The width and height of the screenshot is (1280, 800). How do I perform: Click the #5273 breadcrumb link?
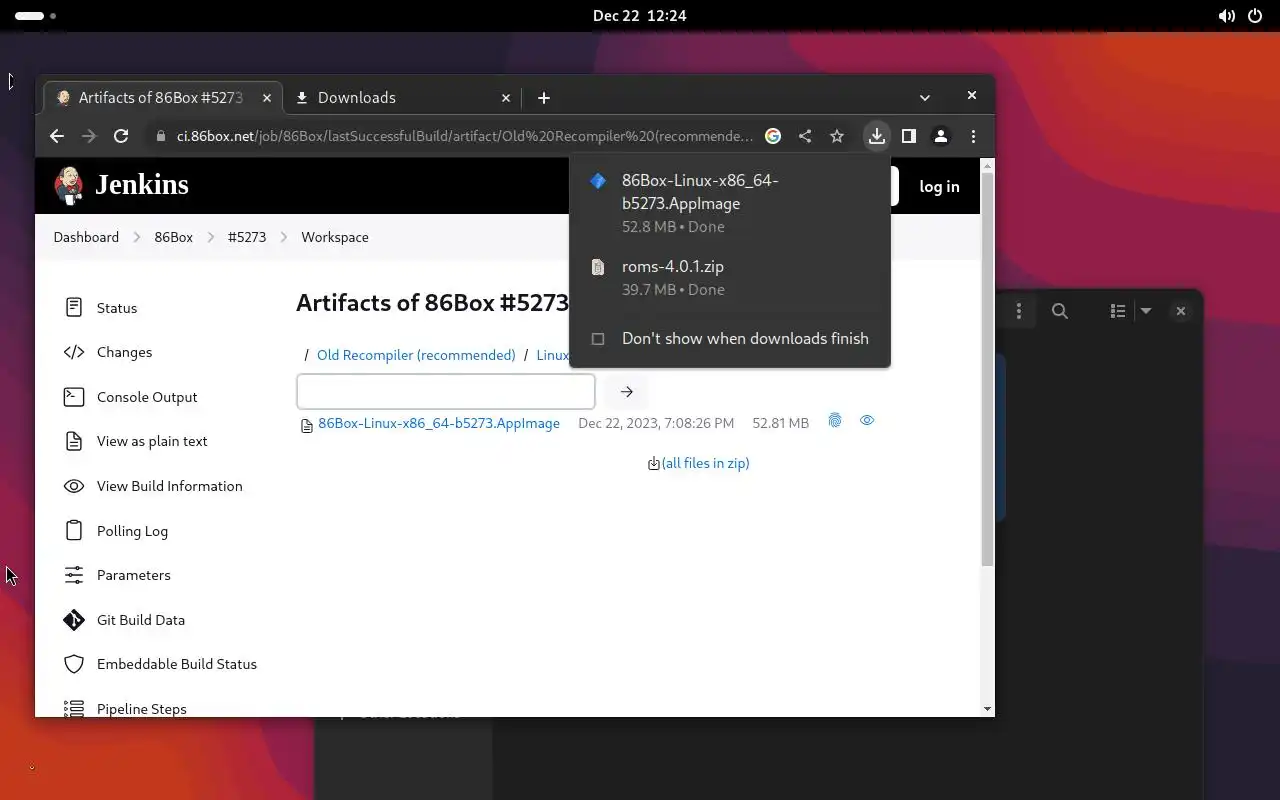(247, 237)
